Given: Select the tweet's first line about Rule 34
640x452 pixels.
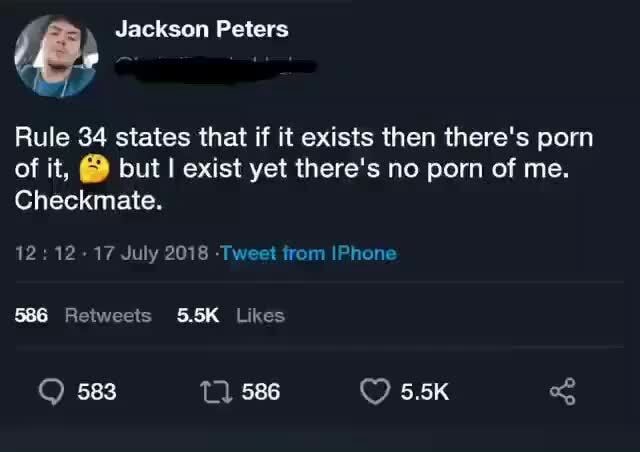Looking at the screenshot, I should pyautogui.click(x=304, y=137).
